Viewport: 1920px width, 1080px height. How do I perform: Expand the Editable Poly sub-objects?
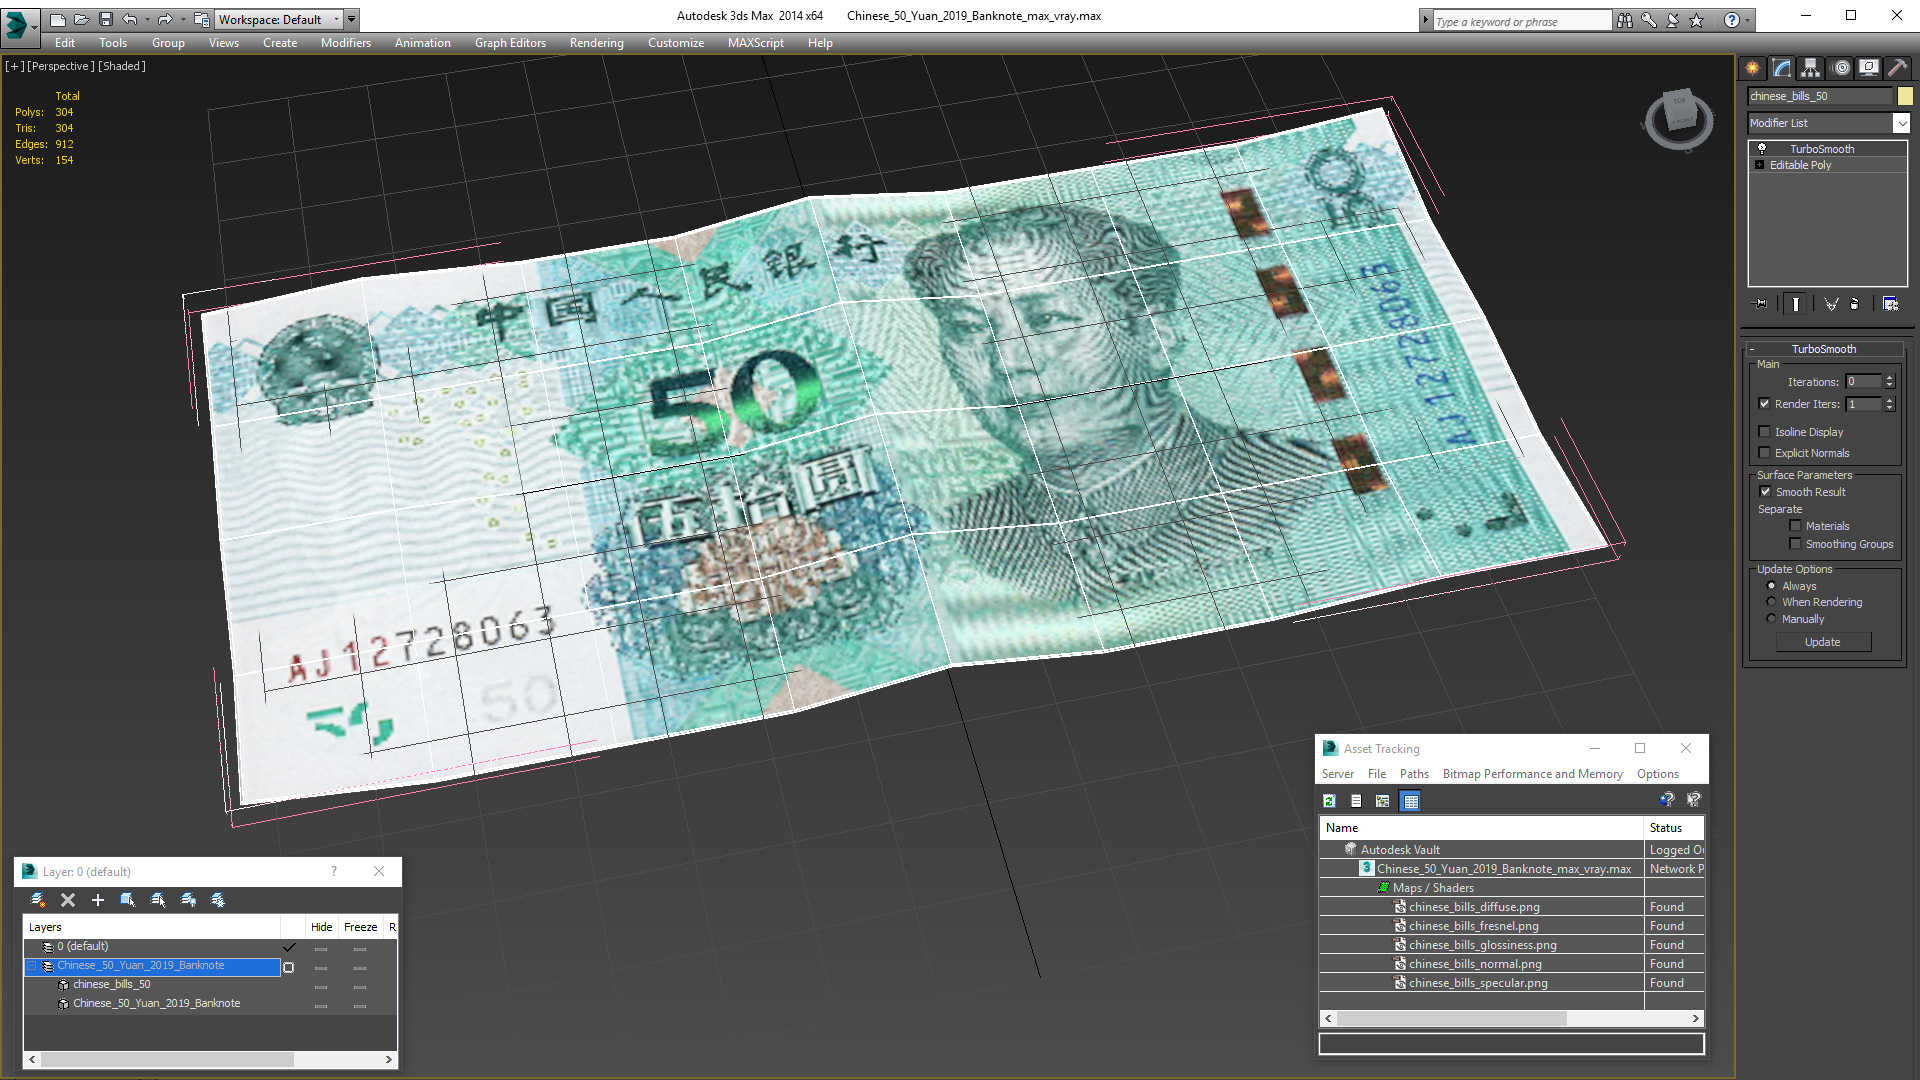click(x=1759, y=165)
